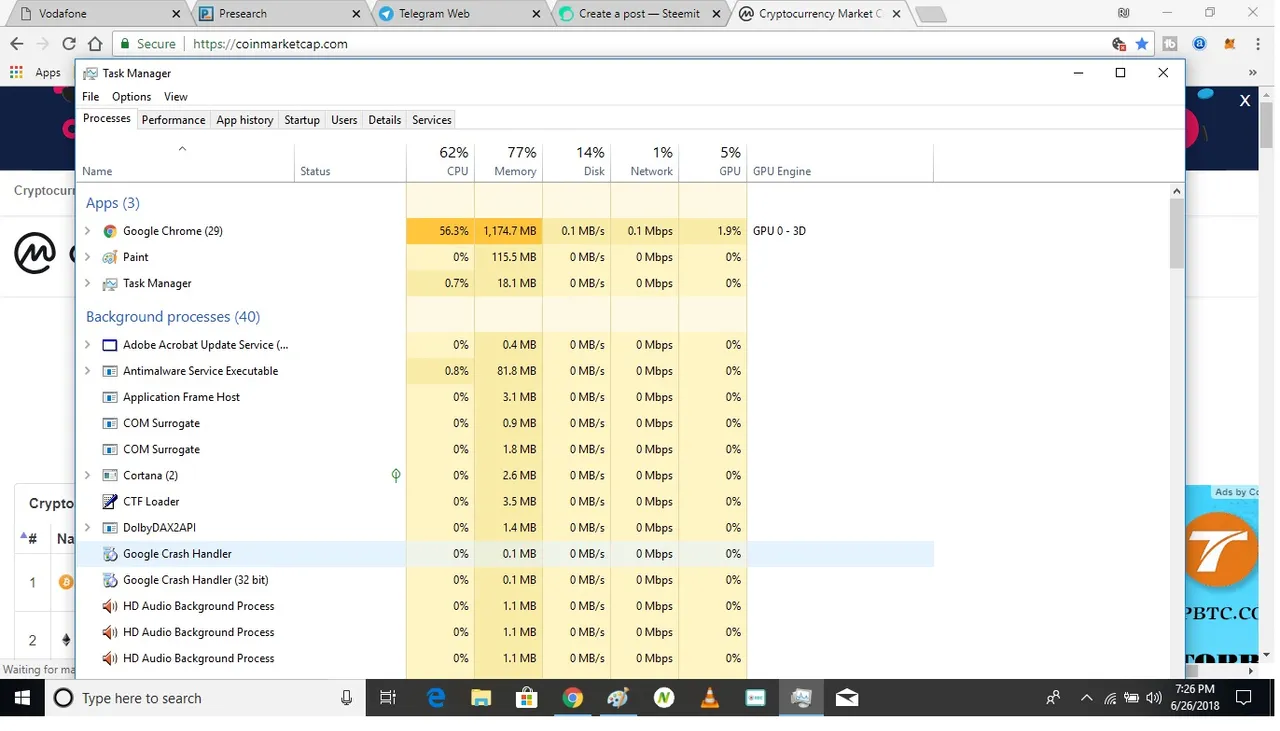1280x731 pixels.
Task: Expand the Antimalware Service Executable row
Action: (87, 371)
